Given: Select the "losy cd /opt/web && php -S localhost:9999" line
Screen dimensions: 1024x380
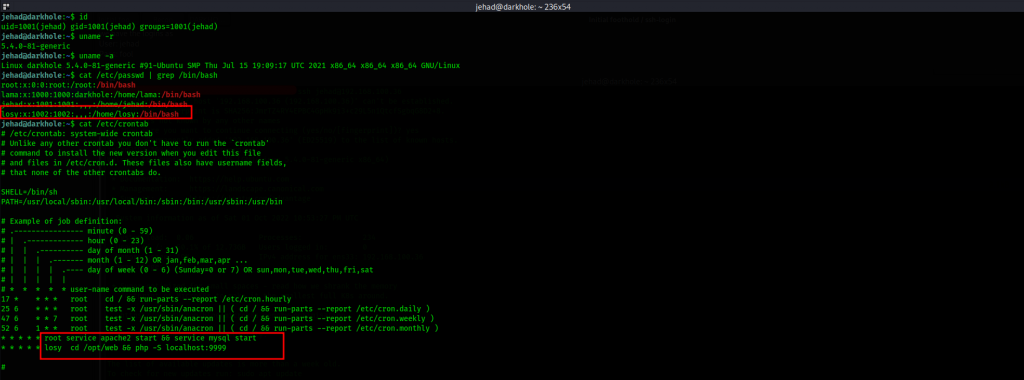Looking at the screenshot, I should [x=114, y=347].
